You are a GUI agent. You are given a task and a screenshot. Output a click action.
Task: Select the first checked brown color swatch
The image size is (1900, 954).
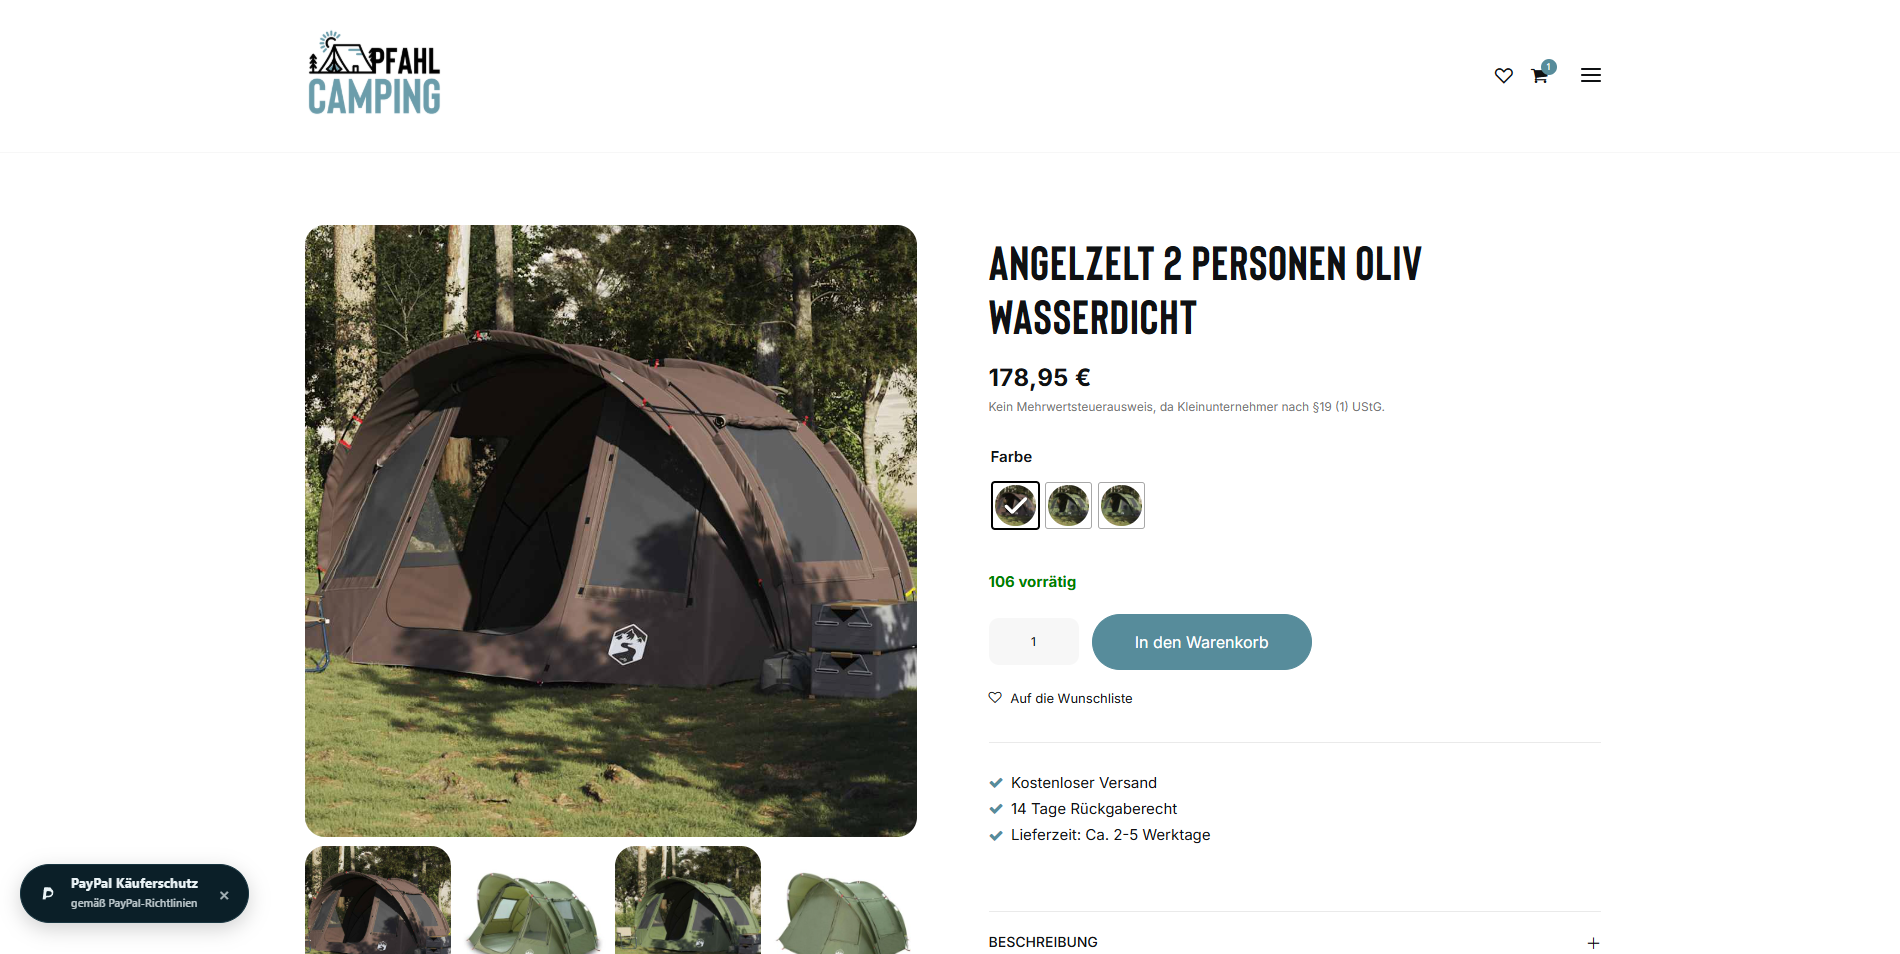(1015, 505)
